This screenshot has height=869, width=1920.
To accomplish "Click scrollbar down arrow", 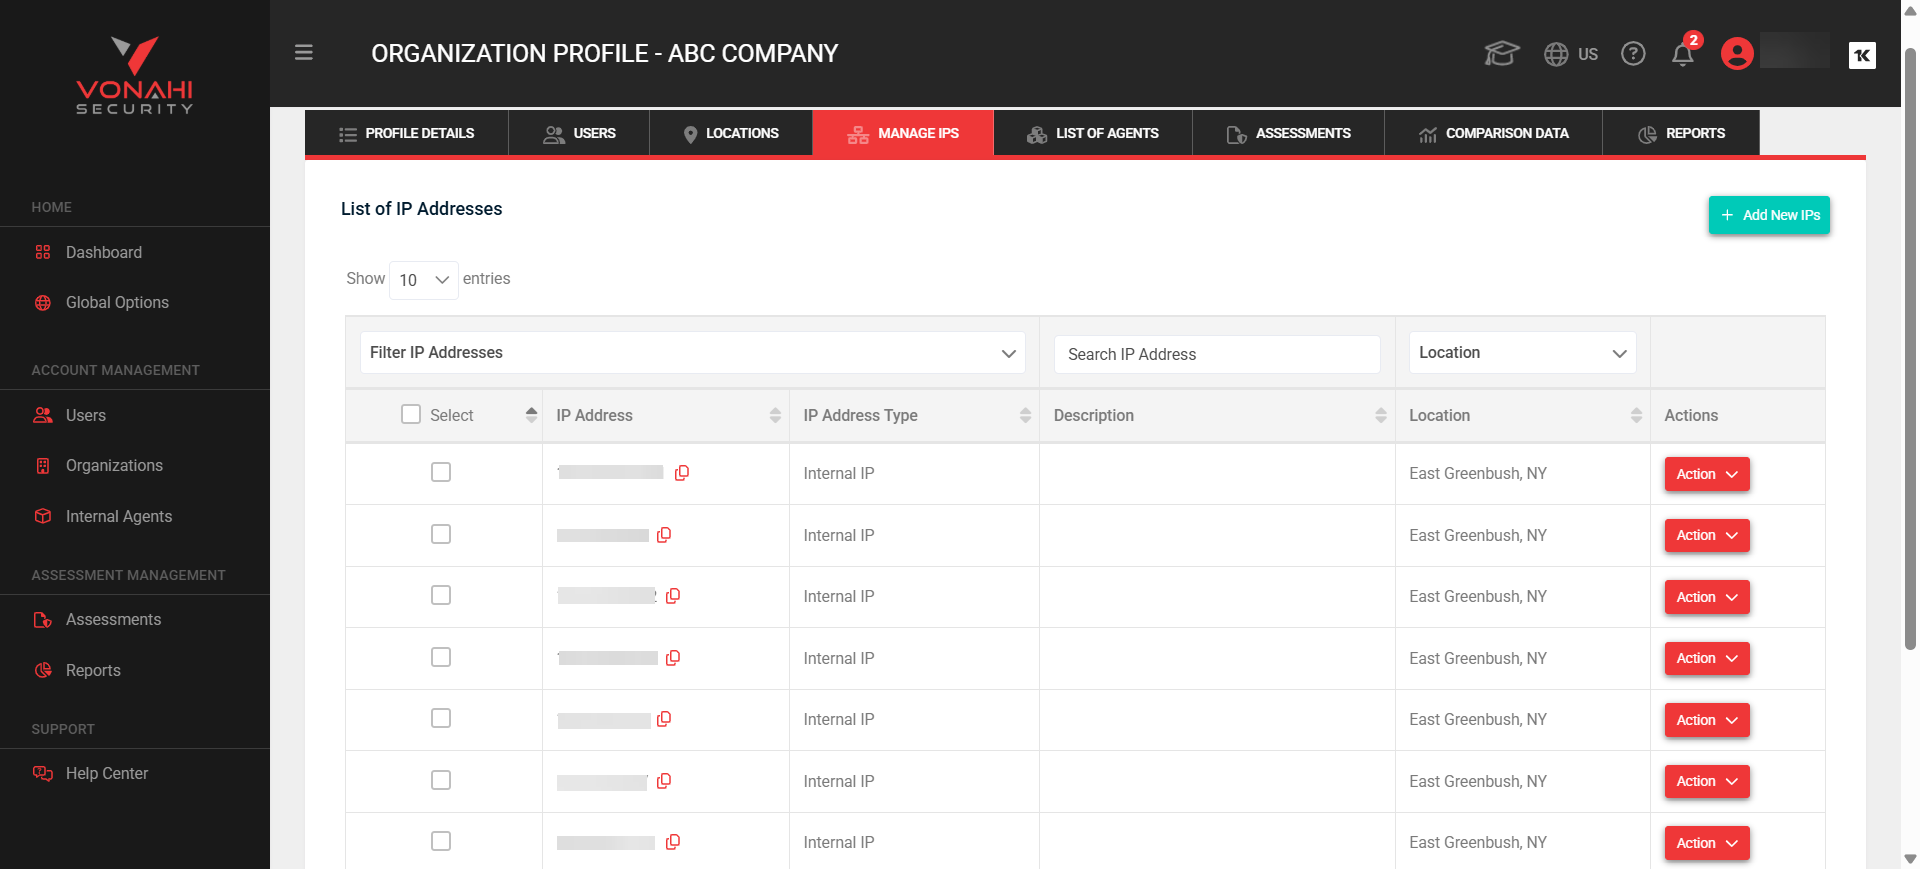I will tap(1910, 859).
